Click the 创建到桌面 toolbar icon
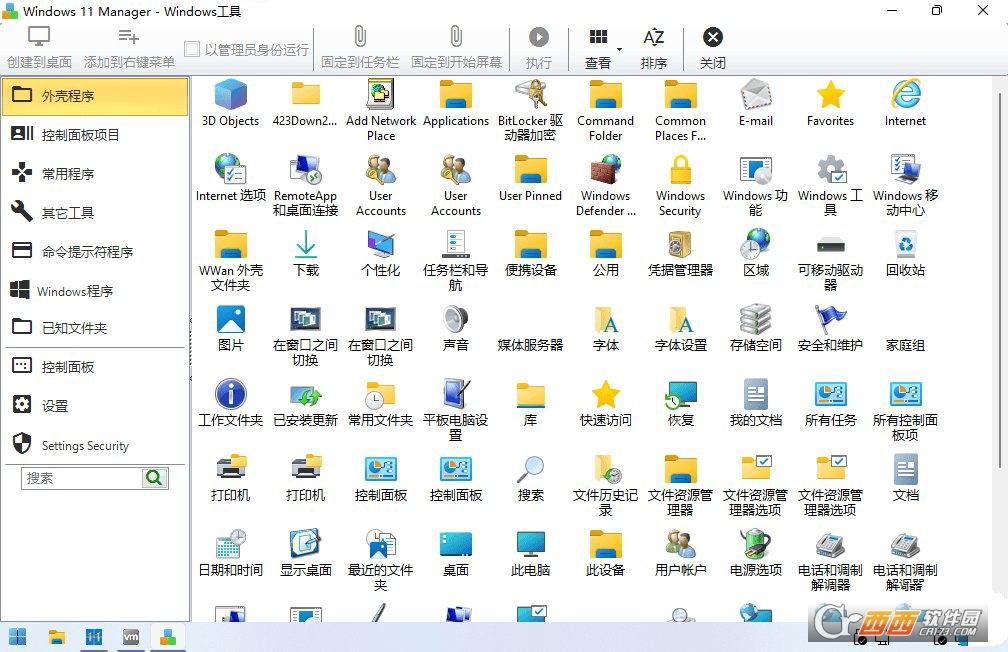Screen dimensions: 1008x652 coord(39,37)
